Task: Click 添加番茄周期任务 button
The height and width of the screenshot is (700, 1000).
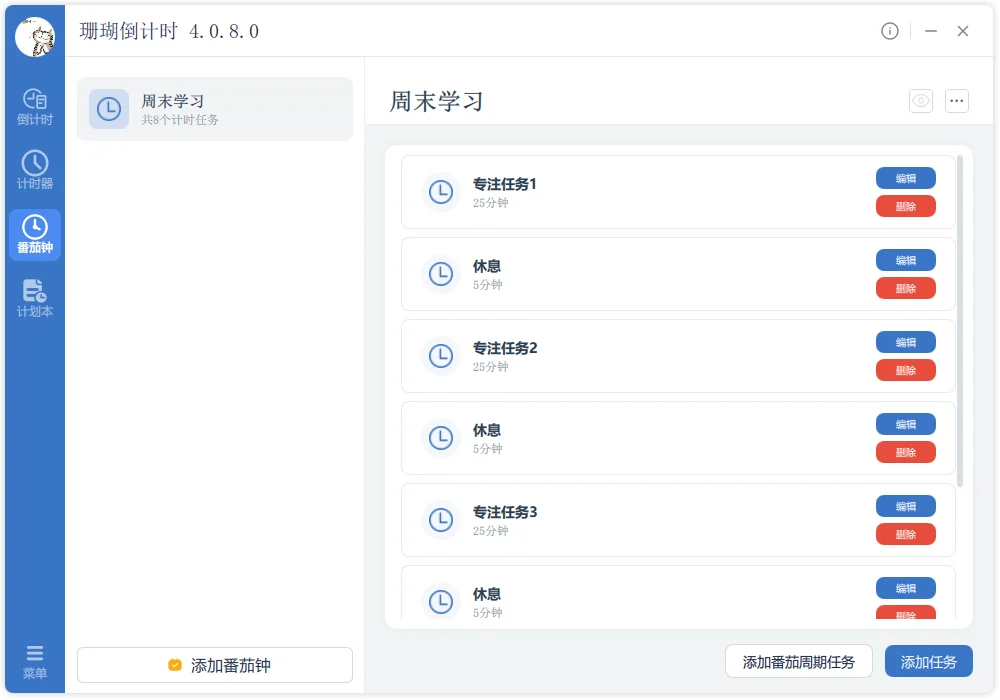Action: coord(798,662)
